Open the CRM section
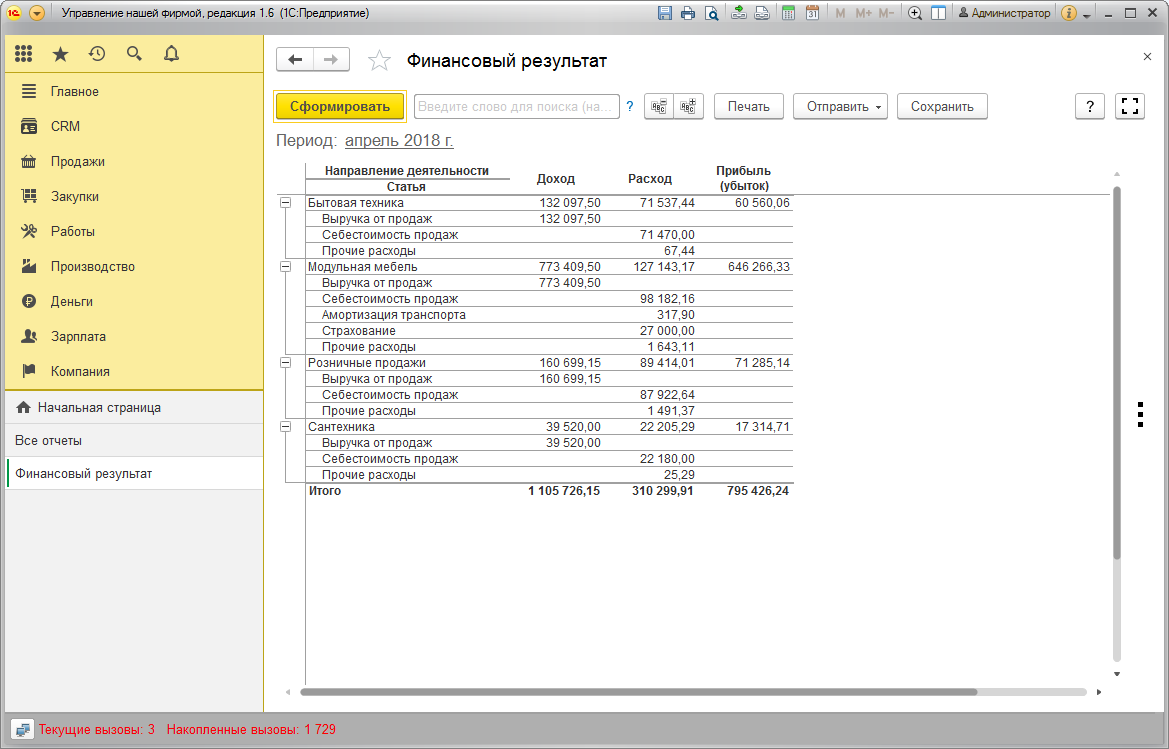The width and height of the screenshot is (1169, 749). pos(134,127)
